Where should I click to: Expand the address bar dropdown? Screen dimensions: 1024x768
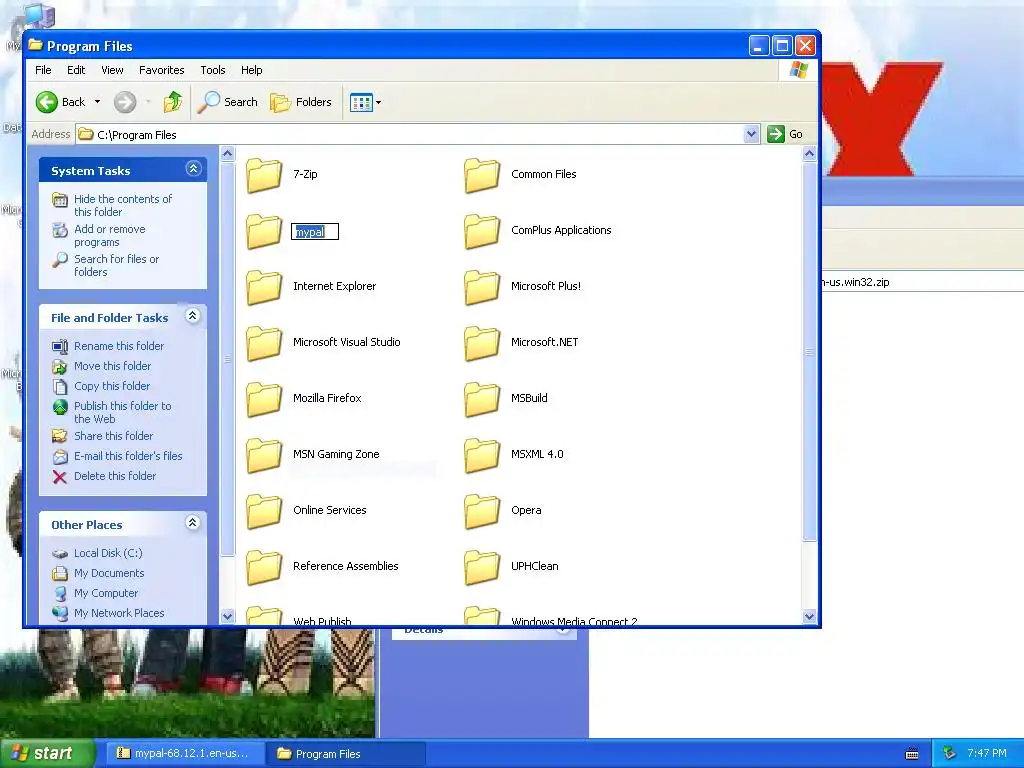tap(751, 134)
